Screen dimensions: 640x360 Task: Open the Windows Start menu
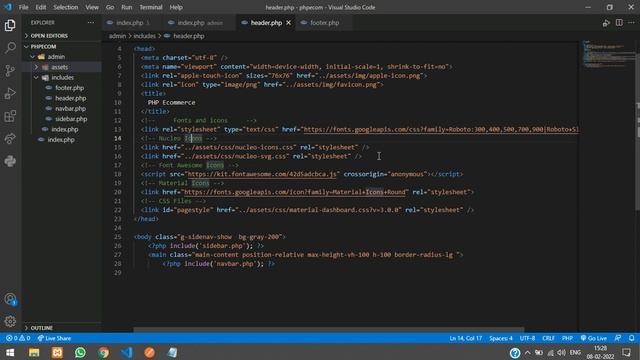click(10, 352)
